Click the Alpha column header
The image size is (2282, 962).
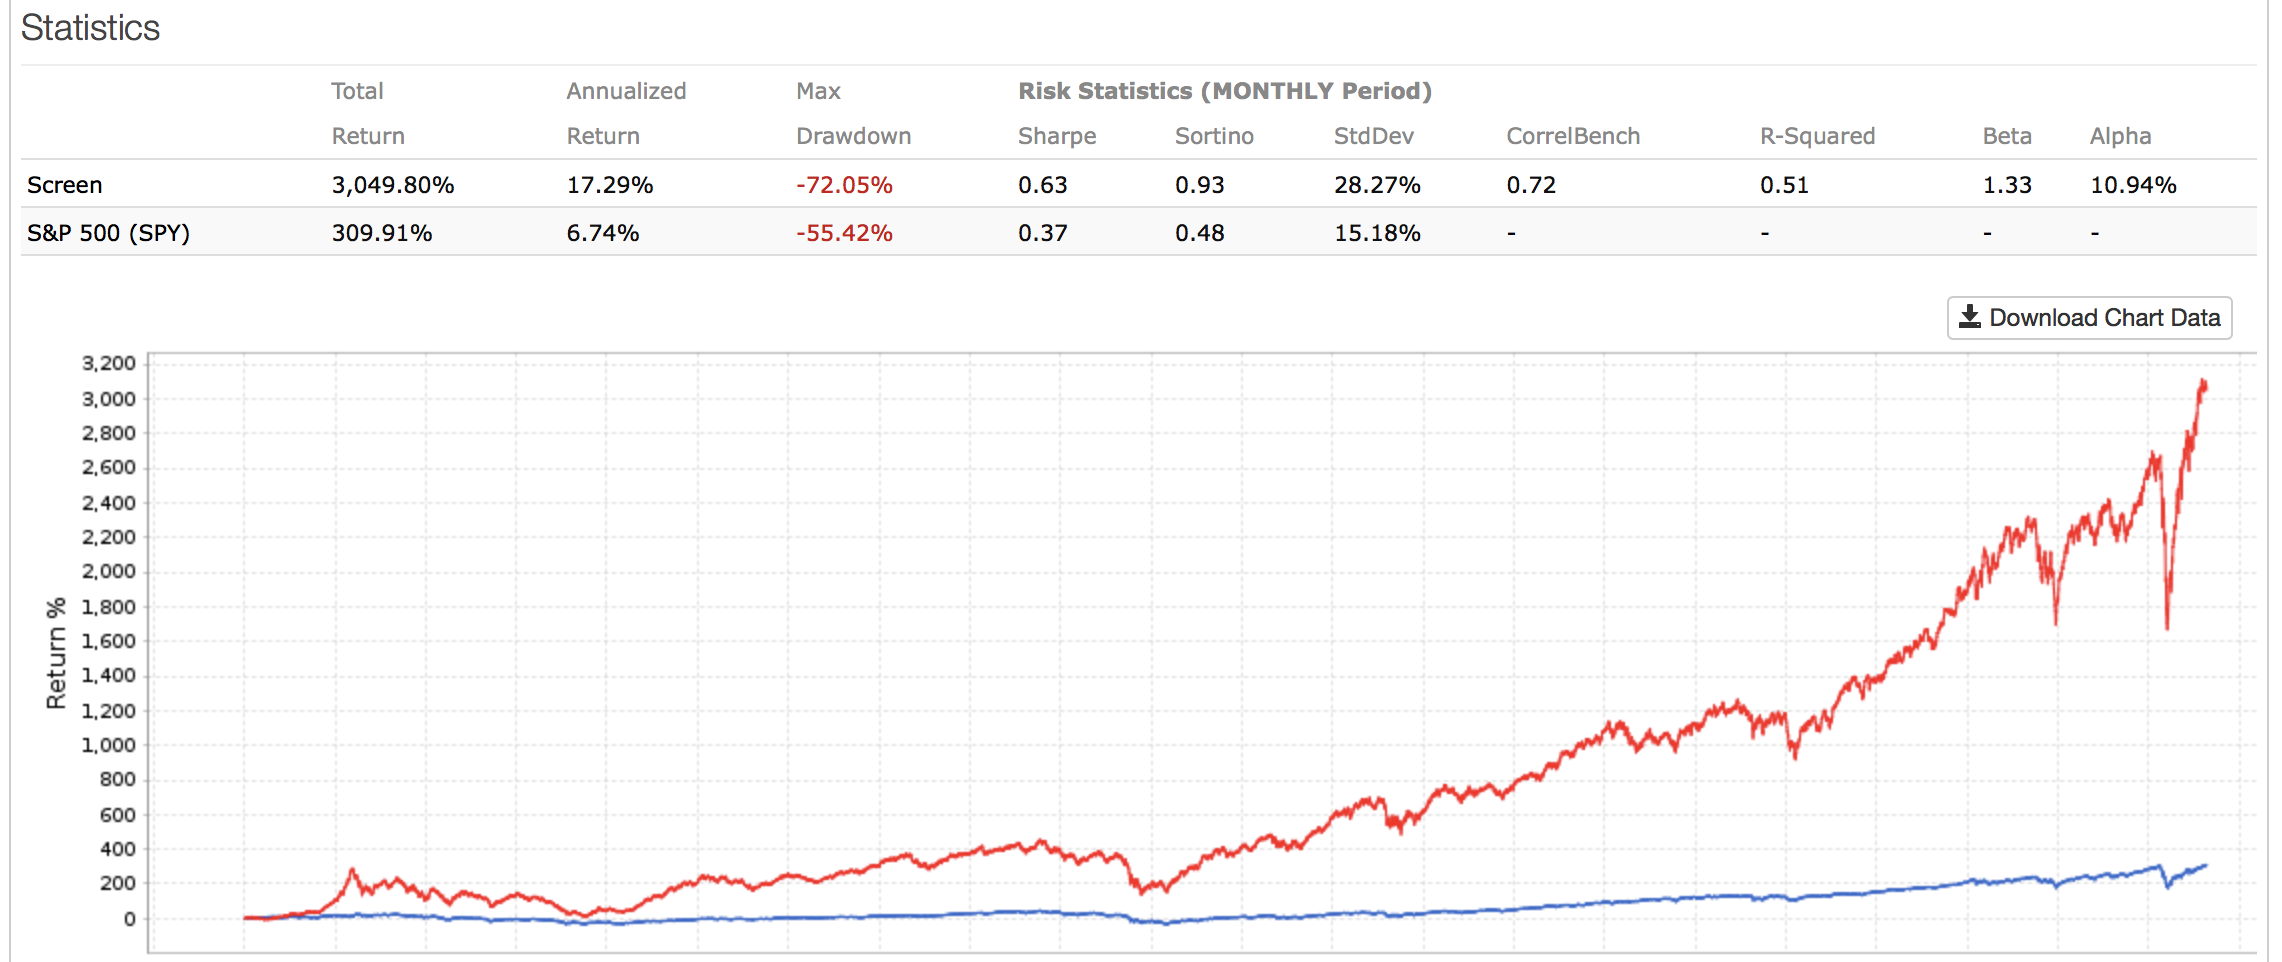[2119, 136]
